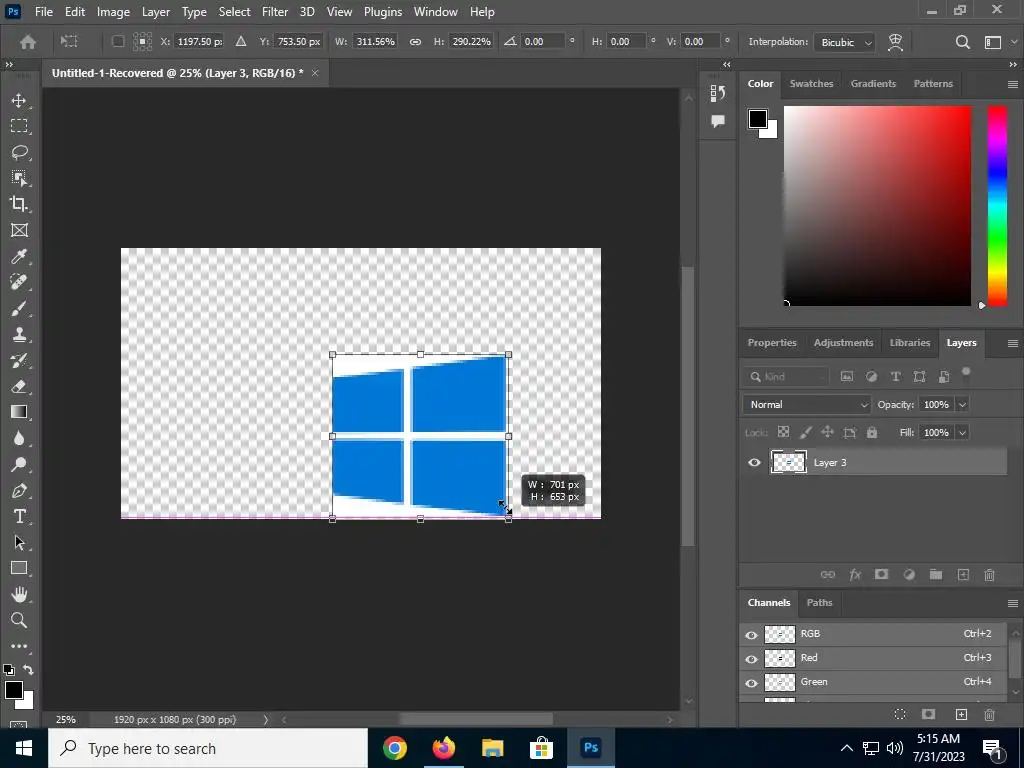Open the Interpolation Bicubic dropdown
Image resolution: width=1024 pixels, height=768 pixels.
(845, 42)
